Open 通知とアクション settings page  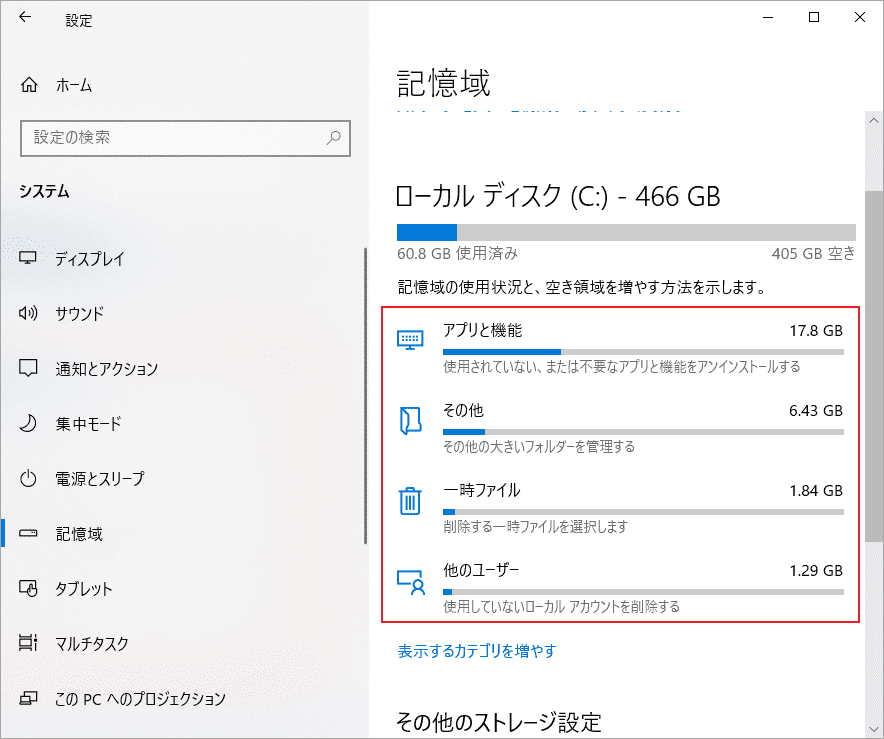(106, 369)
